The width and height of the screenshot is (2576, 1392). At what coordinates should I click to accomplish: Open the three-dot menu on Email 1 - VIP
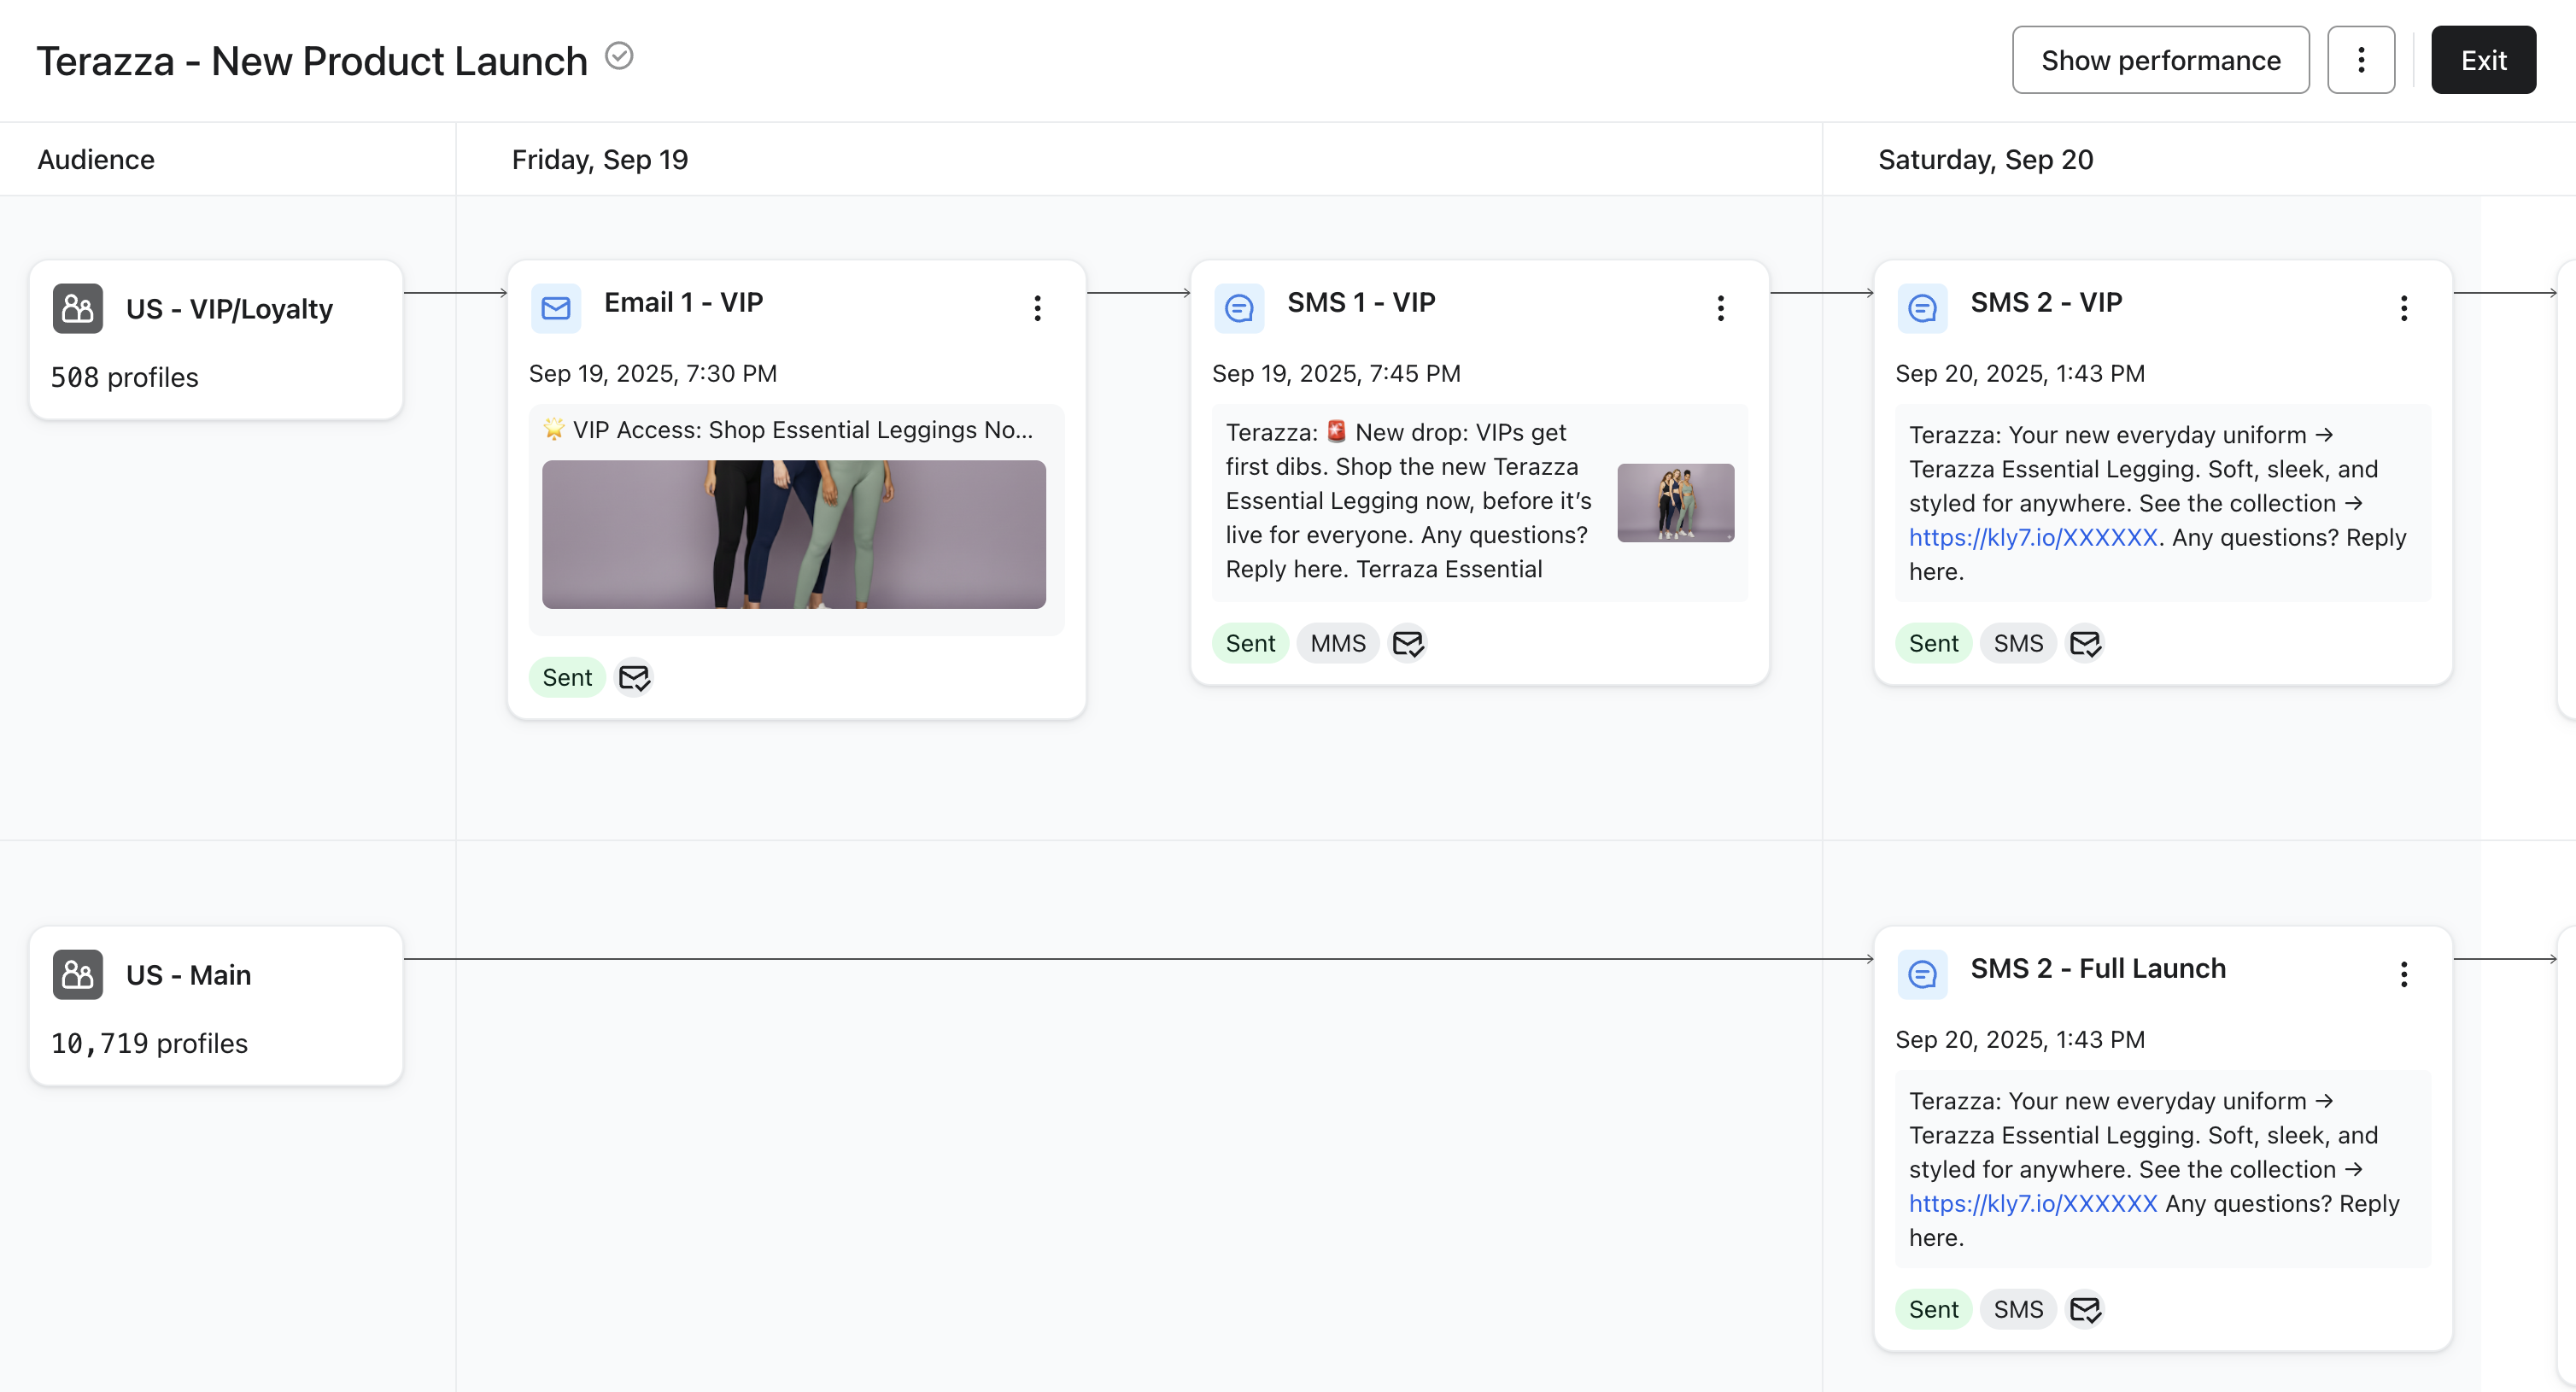click(x=1037, y=308)
